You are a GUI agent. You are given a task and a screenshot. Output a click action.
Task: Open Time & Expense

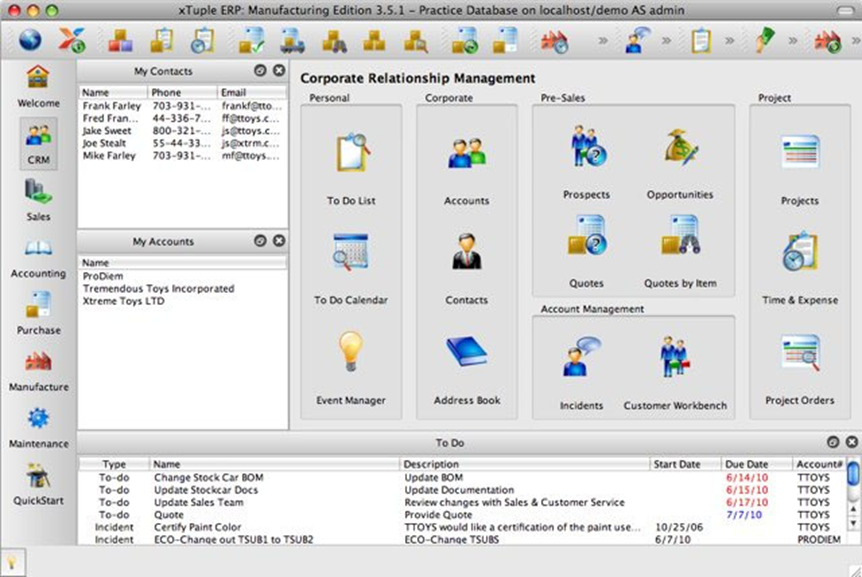(x=800, y=251)
